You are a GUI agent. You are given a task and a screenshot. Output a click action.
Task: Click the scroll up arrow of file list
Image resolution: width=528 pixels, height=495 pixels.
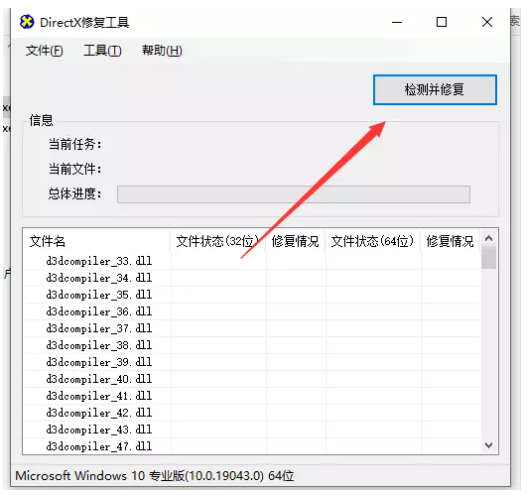click(489, 239)
